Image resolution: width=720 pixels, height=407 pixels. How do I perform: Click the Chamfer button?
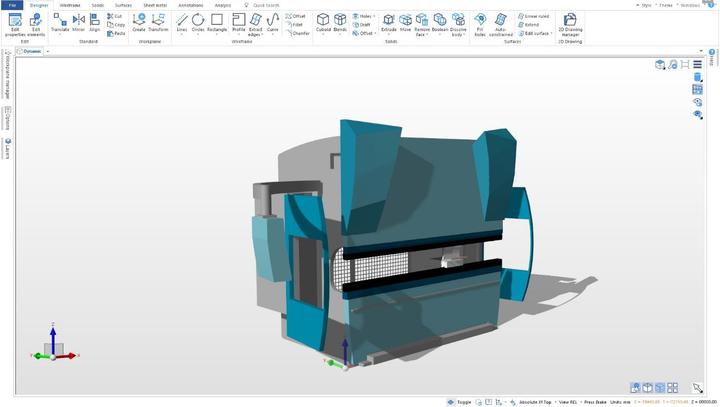[300, 33]
